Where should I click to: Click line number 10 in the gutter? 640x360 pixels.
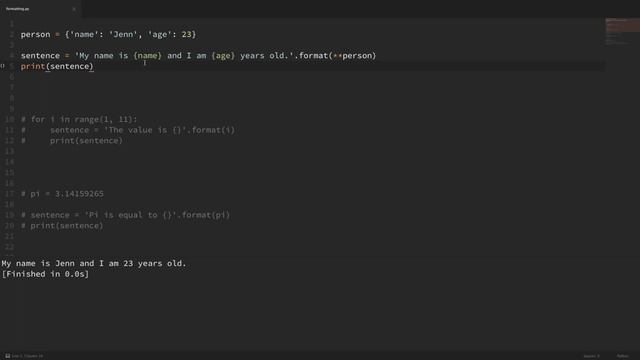click(x=9, y=120)
